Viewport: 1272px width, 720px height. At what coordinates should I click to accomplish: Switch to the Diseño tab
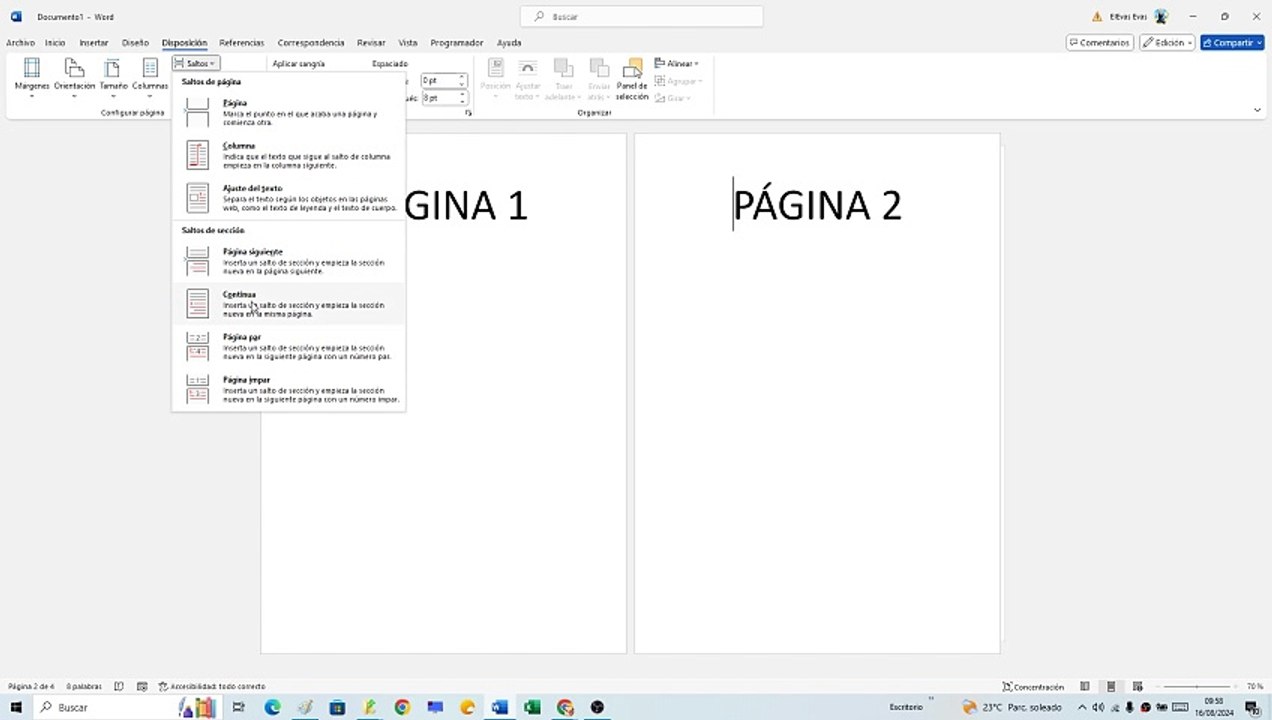coord(135,43)
